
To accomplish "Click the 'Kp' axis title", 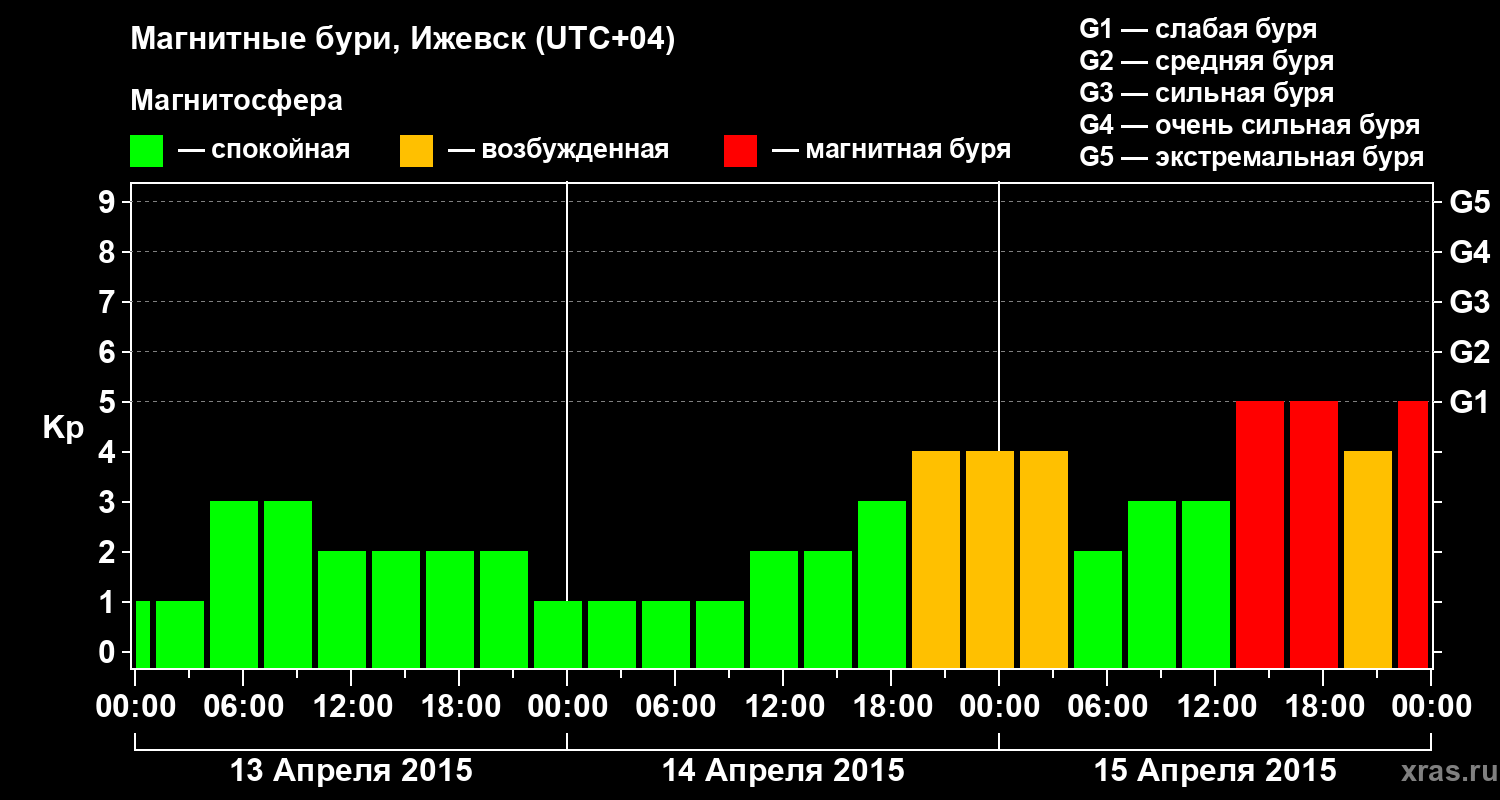I will click(x=63, y=427).
